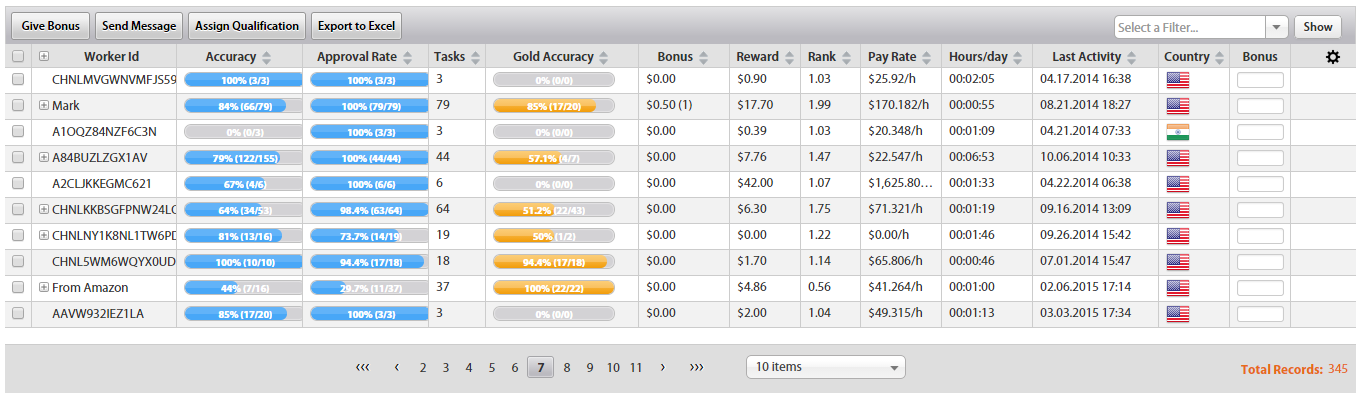Click A84BUZLZGX1AV's 79% accuracy bar
Image resolution: width=1362 pixels, height=398 pixels.
[243, 157]
